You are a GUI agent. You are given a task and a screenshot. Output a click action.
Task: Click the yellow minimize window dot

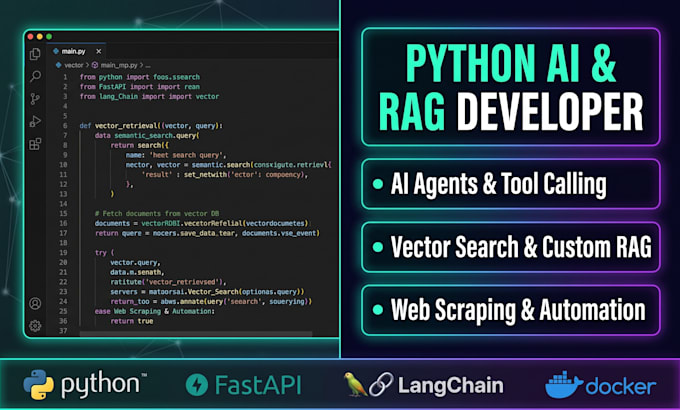[x=40, y=36]
